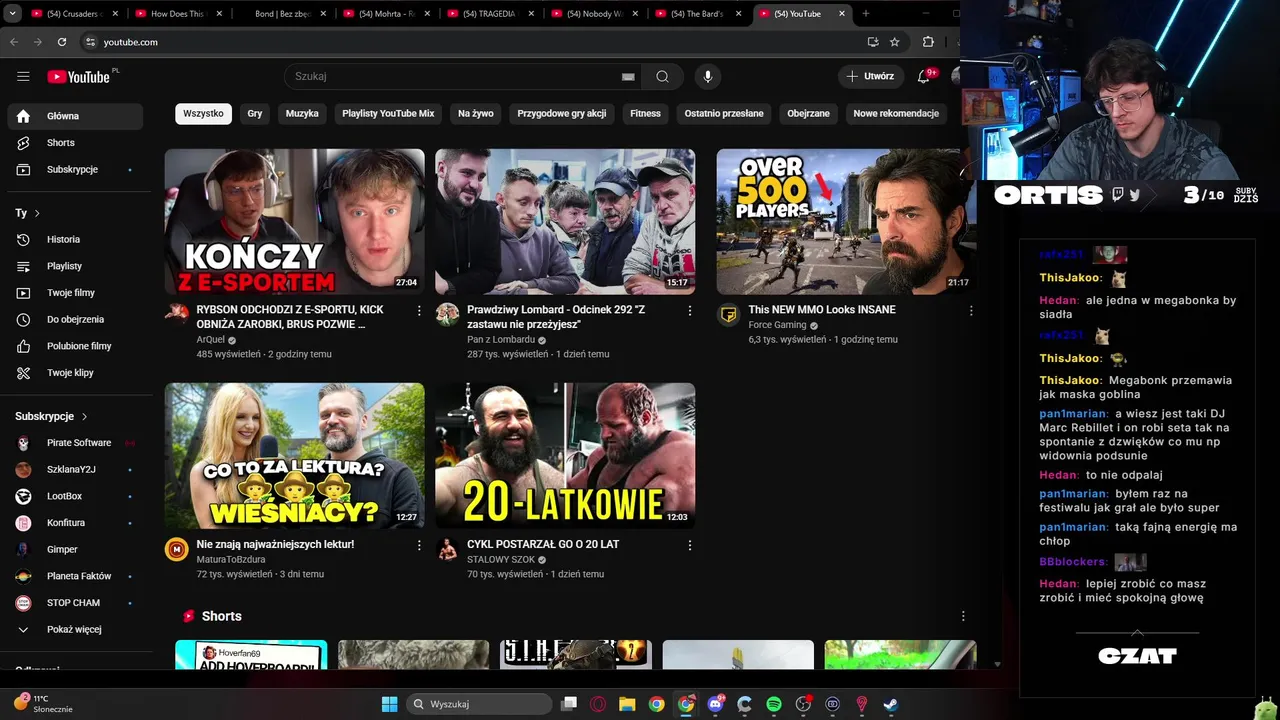The width and height of the screenshot is (1280, 720).
Task: Open the Force Gaming channel avatar
Action: click(729, 314)
